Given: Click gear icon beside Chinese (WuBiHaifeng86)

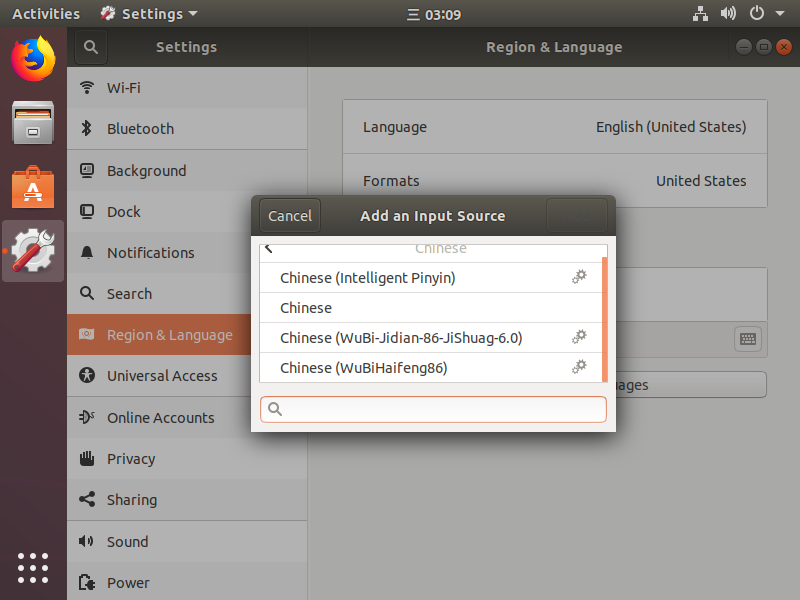Looking at the screenshot, I should click(x=579, y=367).
